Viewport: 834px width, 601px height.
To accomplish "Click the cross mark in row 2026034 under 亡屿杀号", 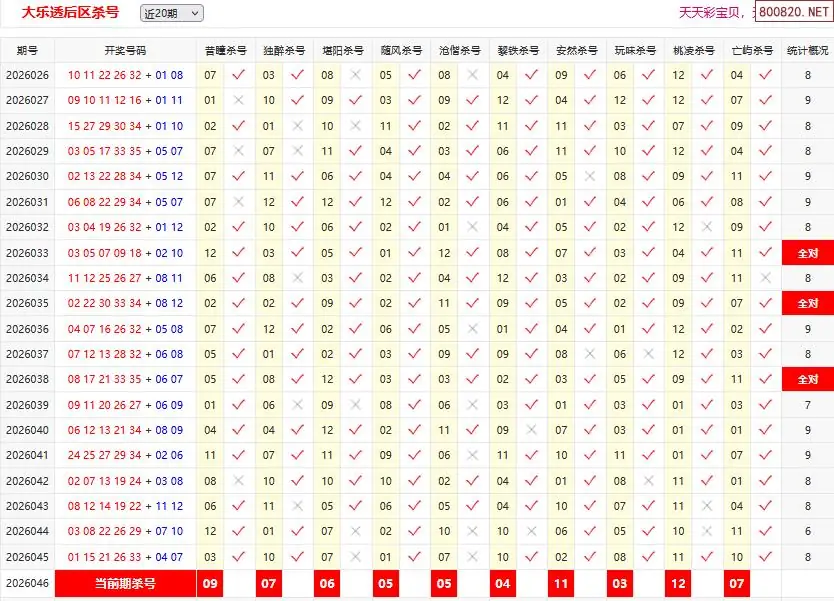I will pos(765,278).
